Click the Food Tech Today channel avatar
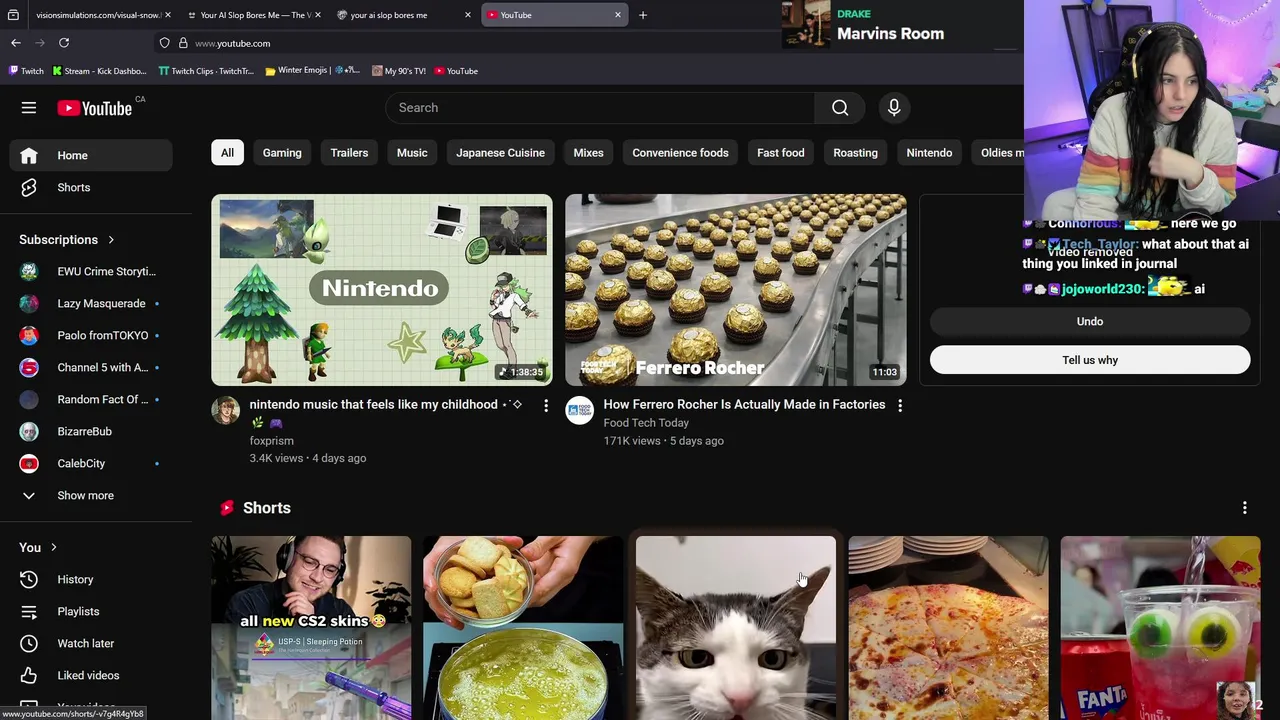The image size is (1280, 720). [x=580, y=410]
